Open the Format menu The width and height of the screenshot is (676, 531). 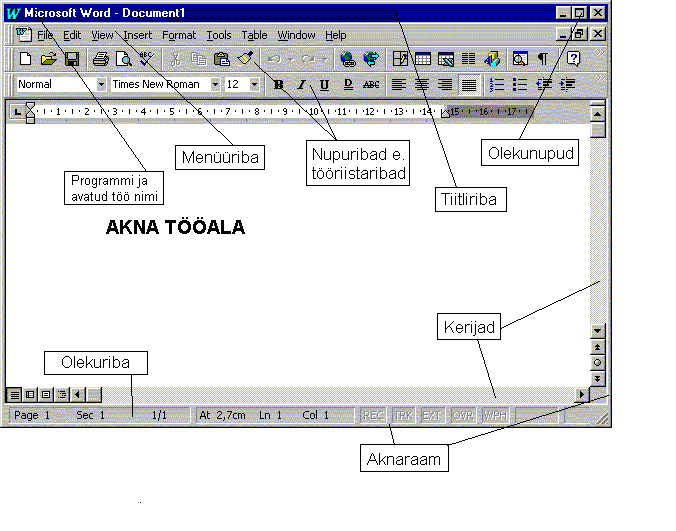tap(179, 35)
